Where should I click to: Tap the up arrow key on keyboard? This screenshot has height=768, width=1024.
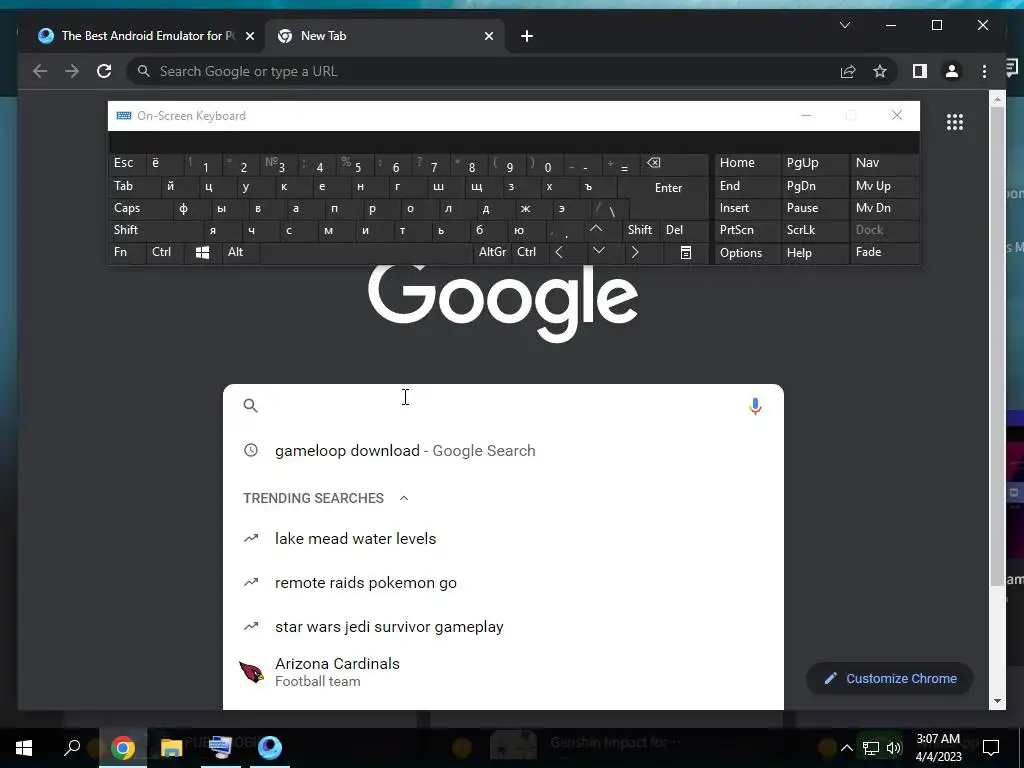(x=596, y=229)
